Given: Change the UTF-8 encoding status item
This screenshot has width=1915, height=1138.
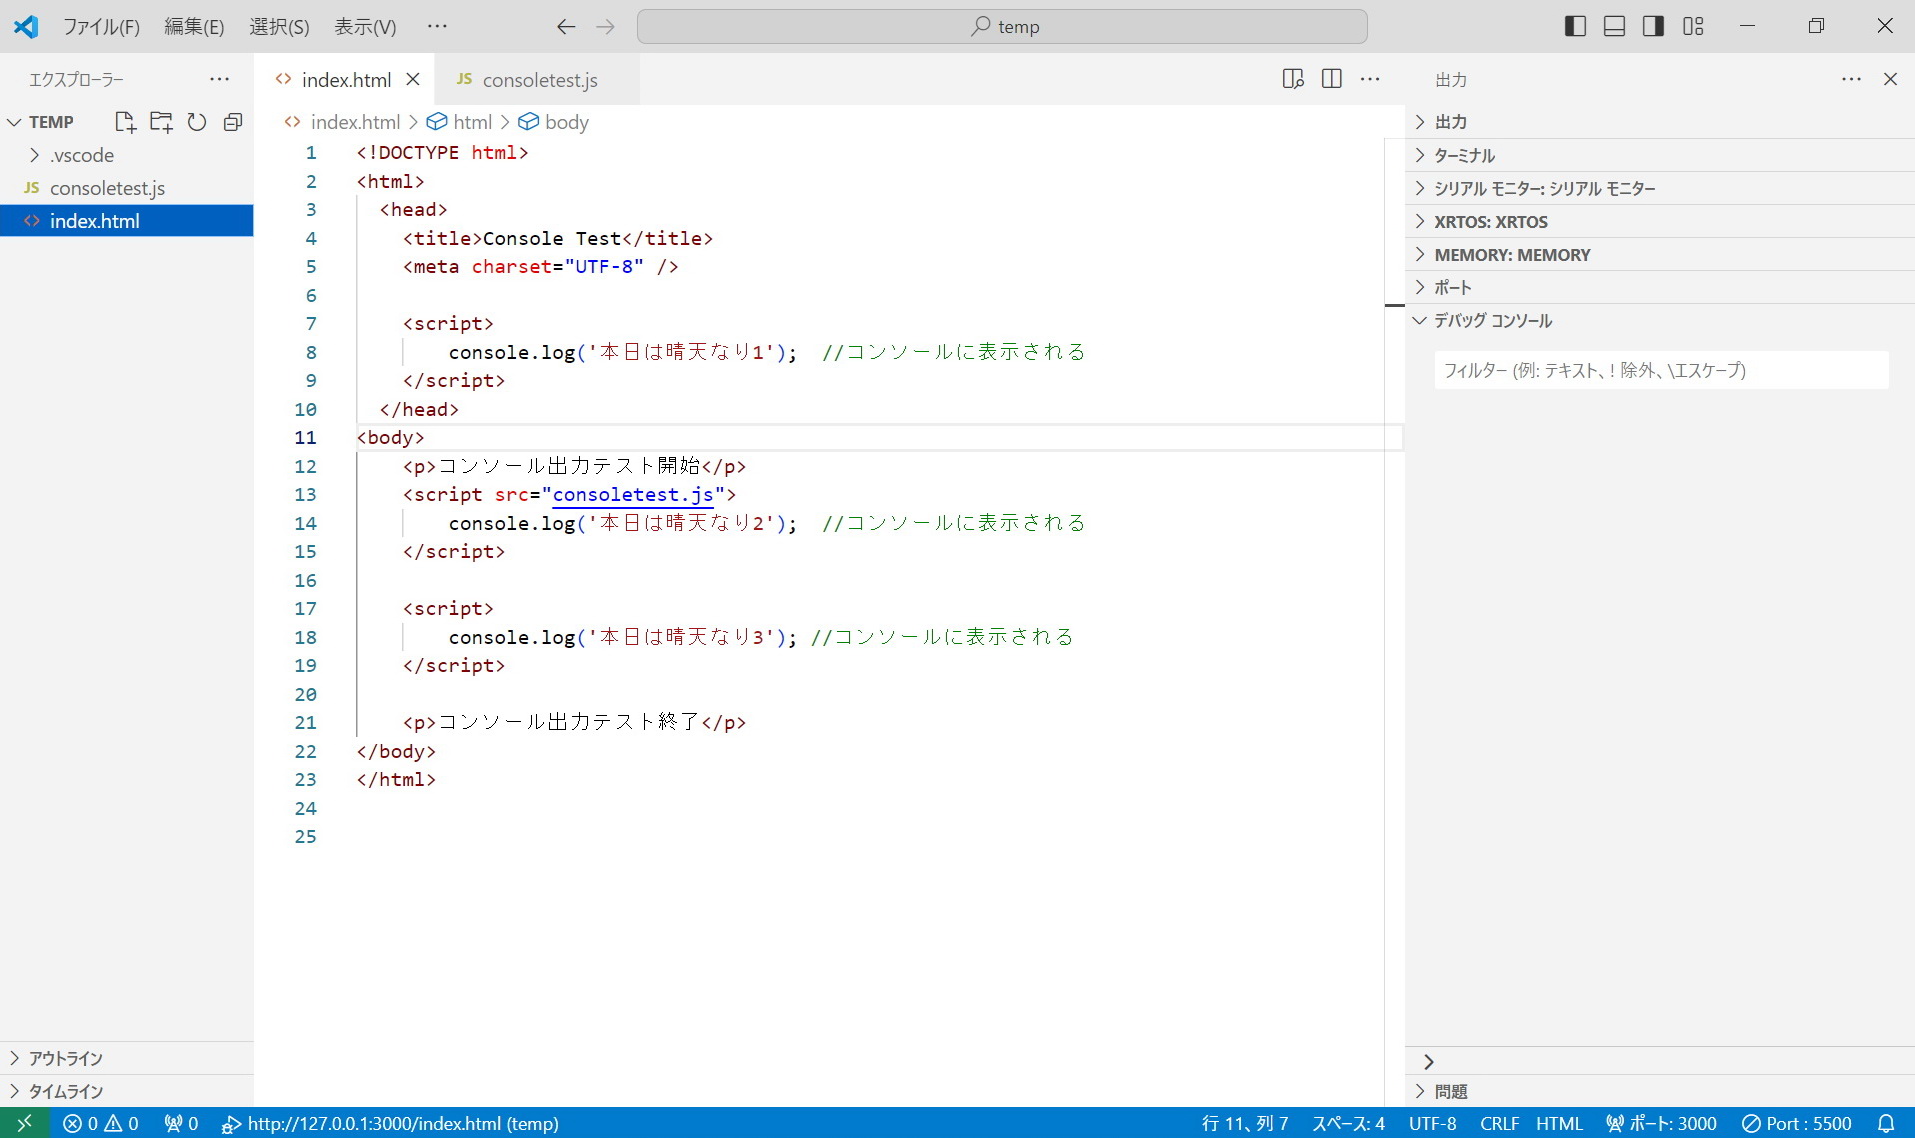Looking at the screenshot, I should pyautogui.click(x=1433, y=1123).
